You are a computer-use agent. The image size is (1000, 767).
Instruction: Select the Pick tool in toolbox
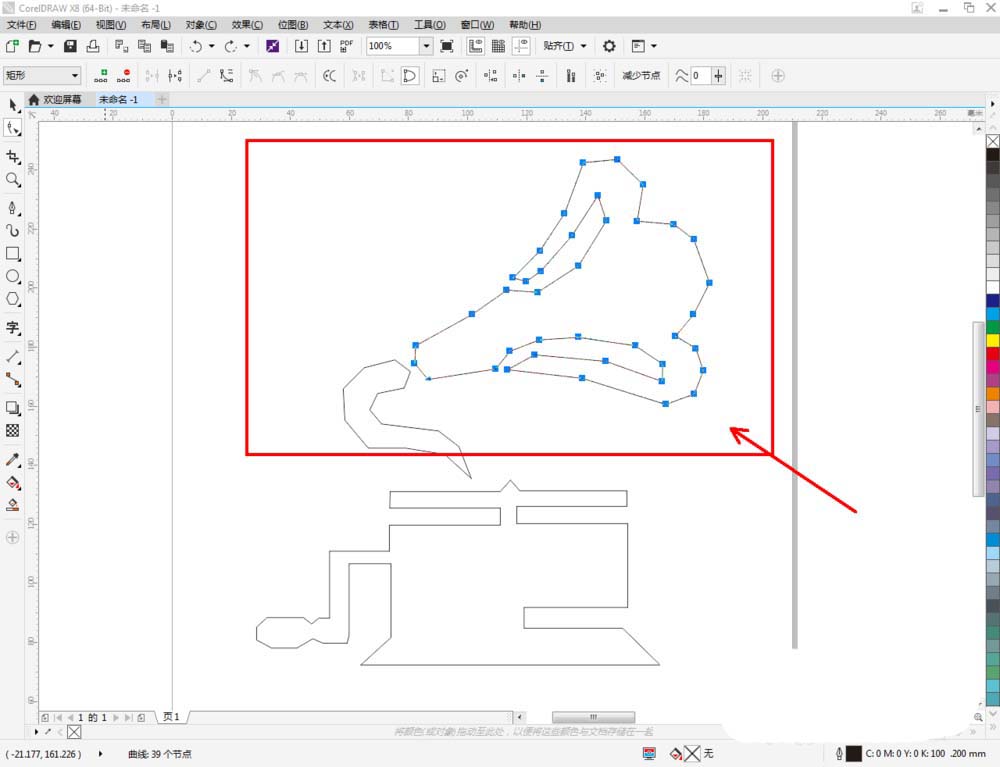(x=13, y=105)
